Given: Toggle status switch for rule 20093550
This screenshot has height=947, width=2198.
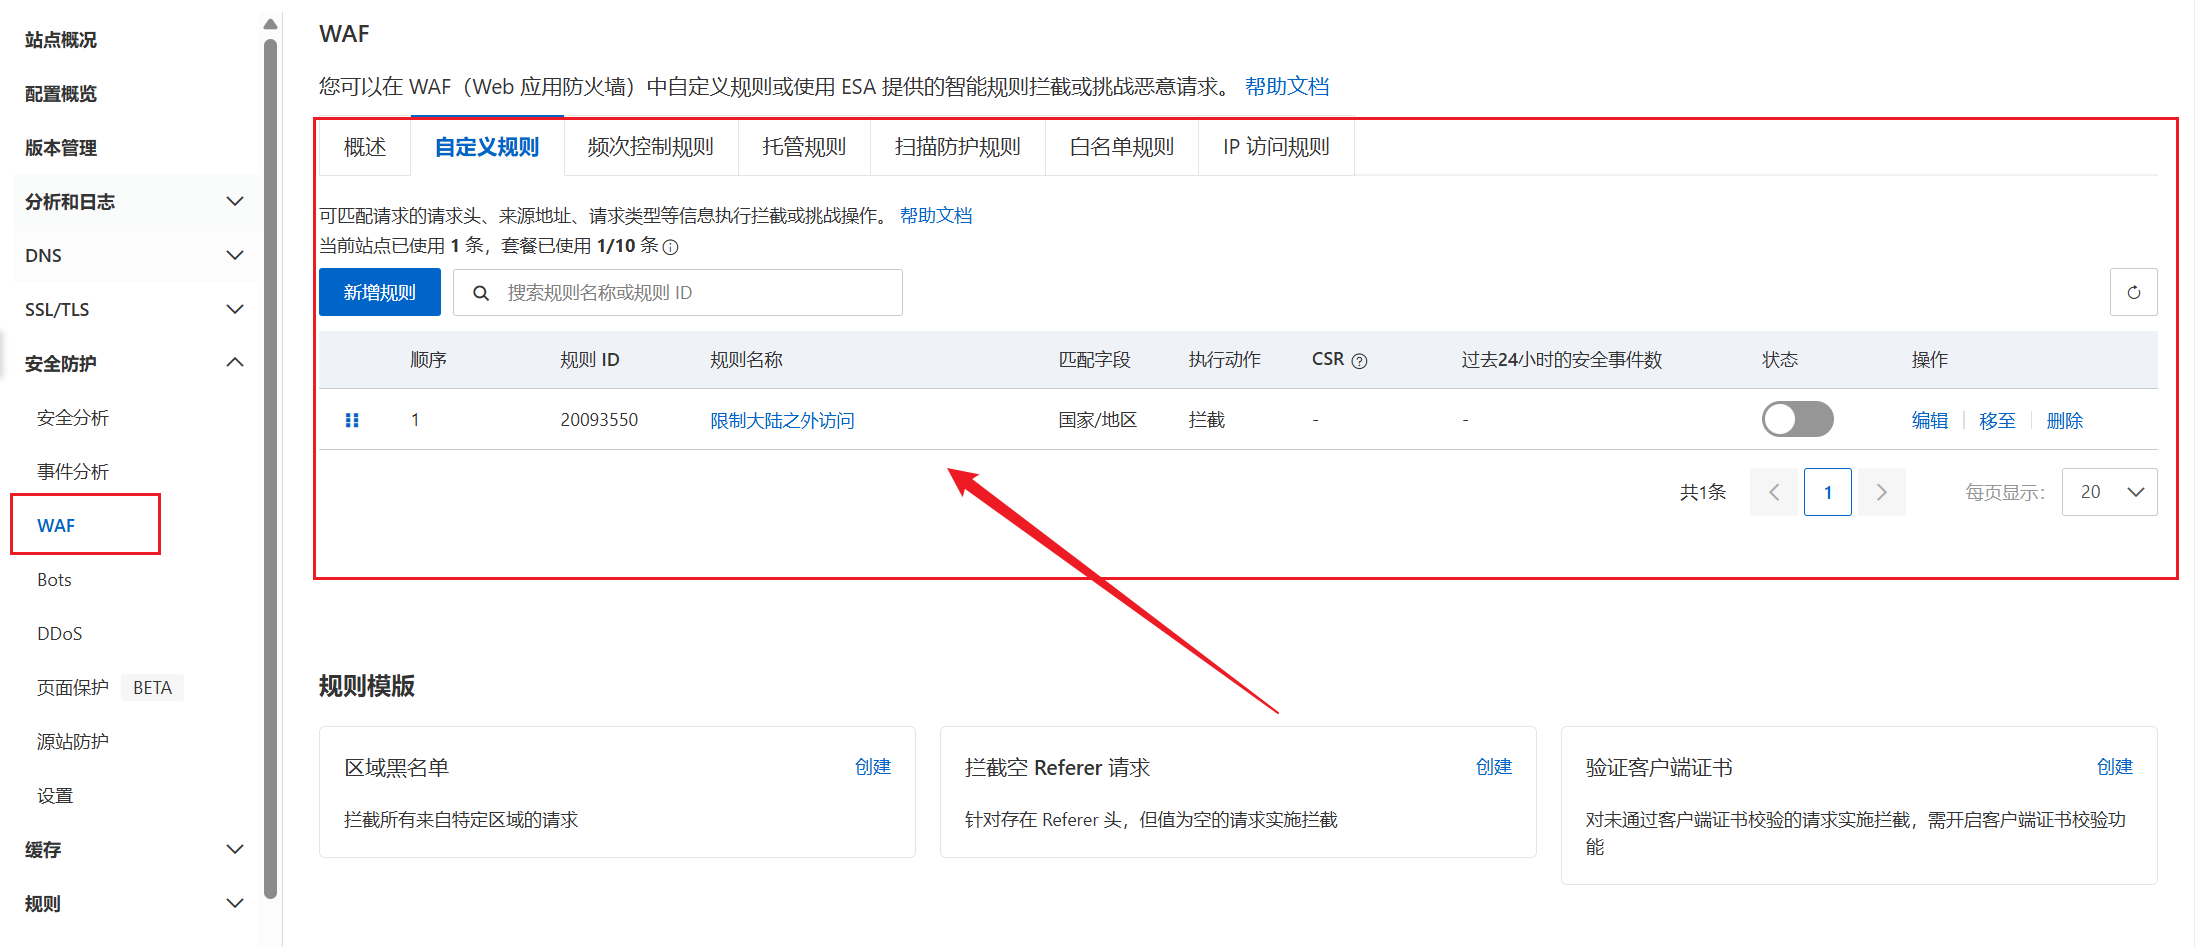Looking at the screenshot, I should 1797,419.
